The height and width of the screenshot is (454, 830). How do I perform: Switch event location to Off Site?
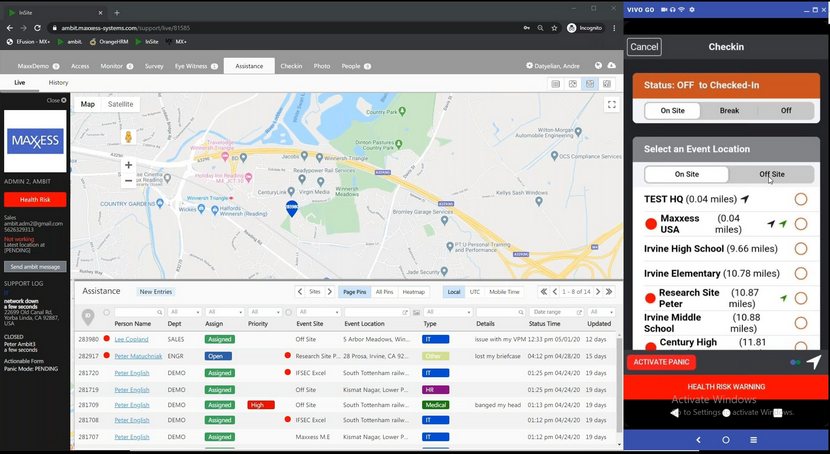click(x=772, y=174)
